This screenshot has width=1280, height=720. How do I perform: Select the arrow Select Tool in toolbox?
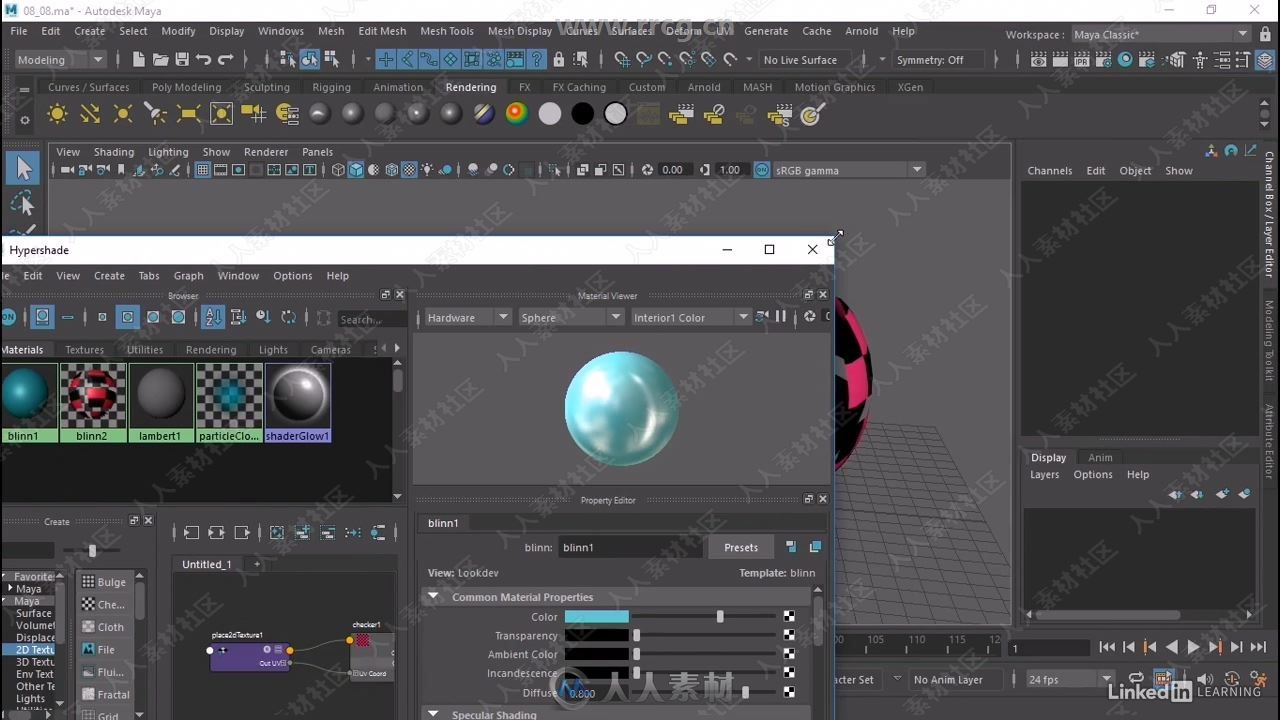pos(24,168)
